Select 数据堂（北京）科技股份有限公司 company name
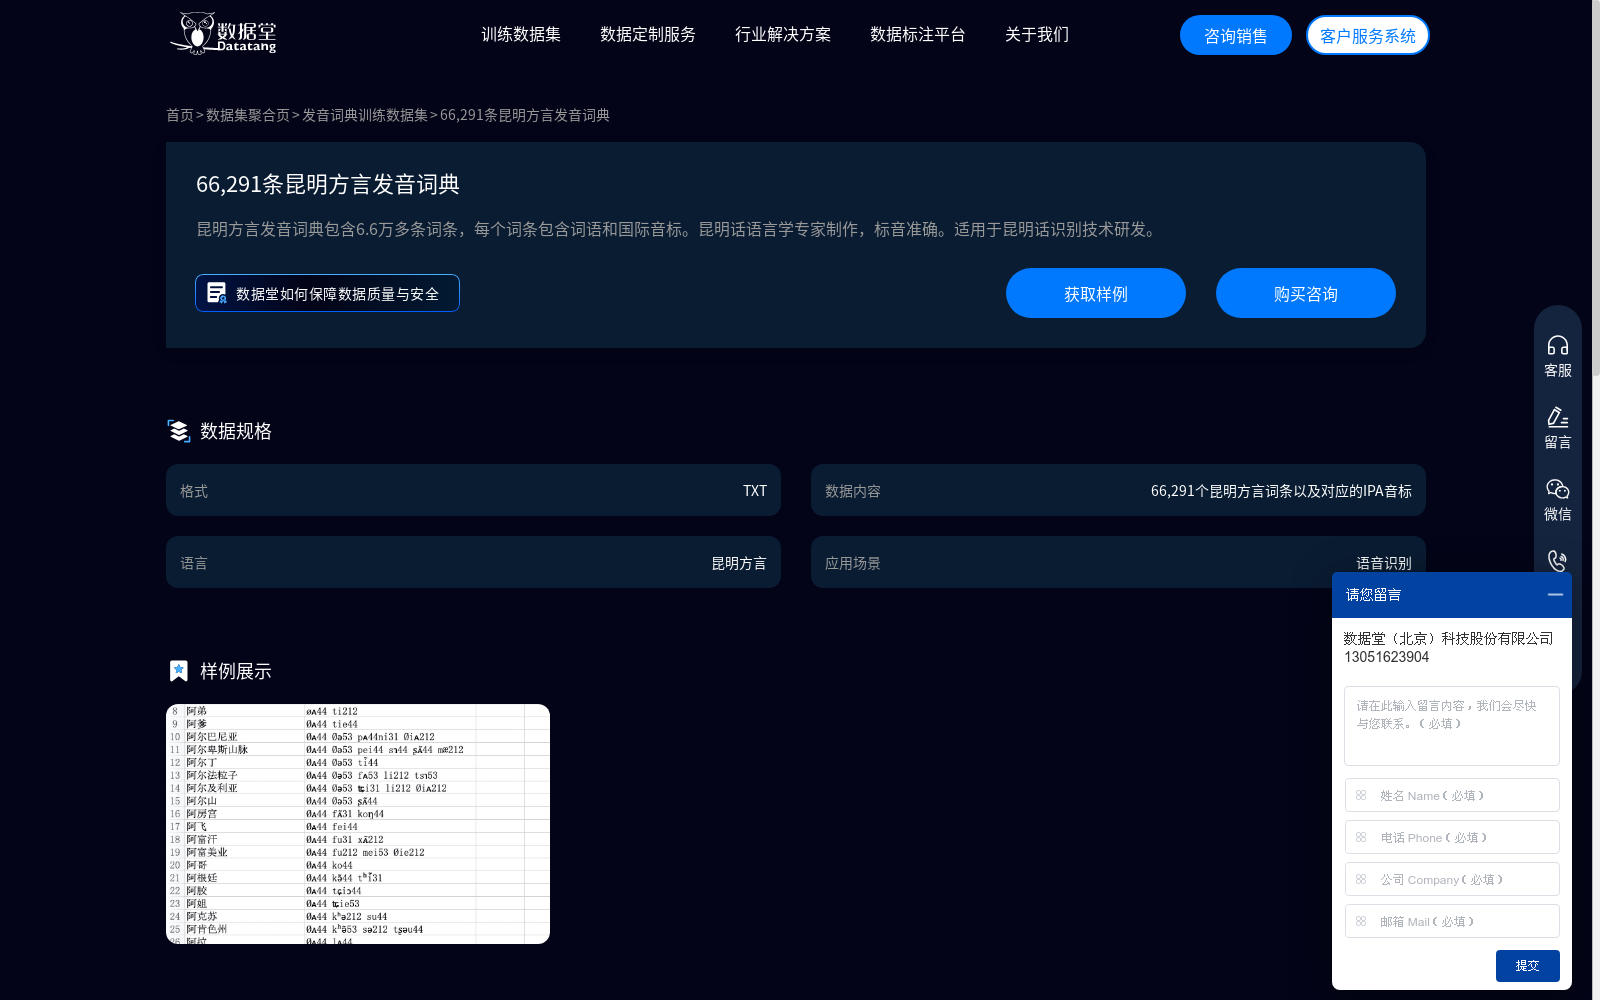 1448,638
